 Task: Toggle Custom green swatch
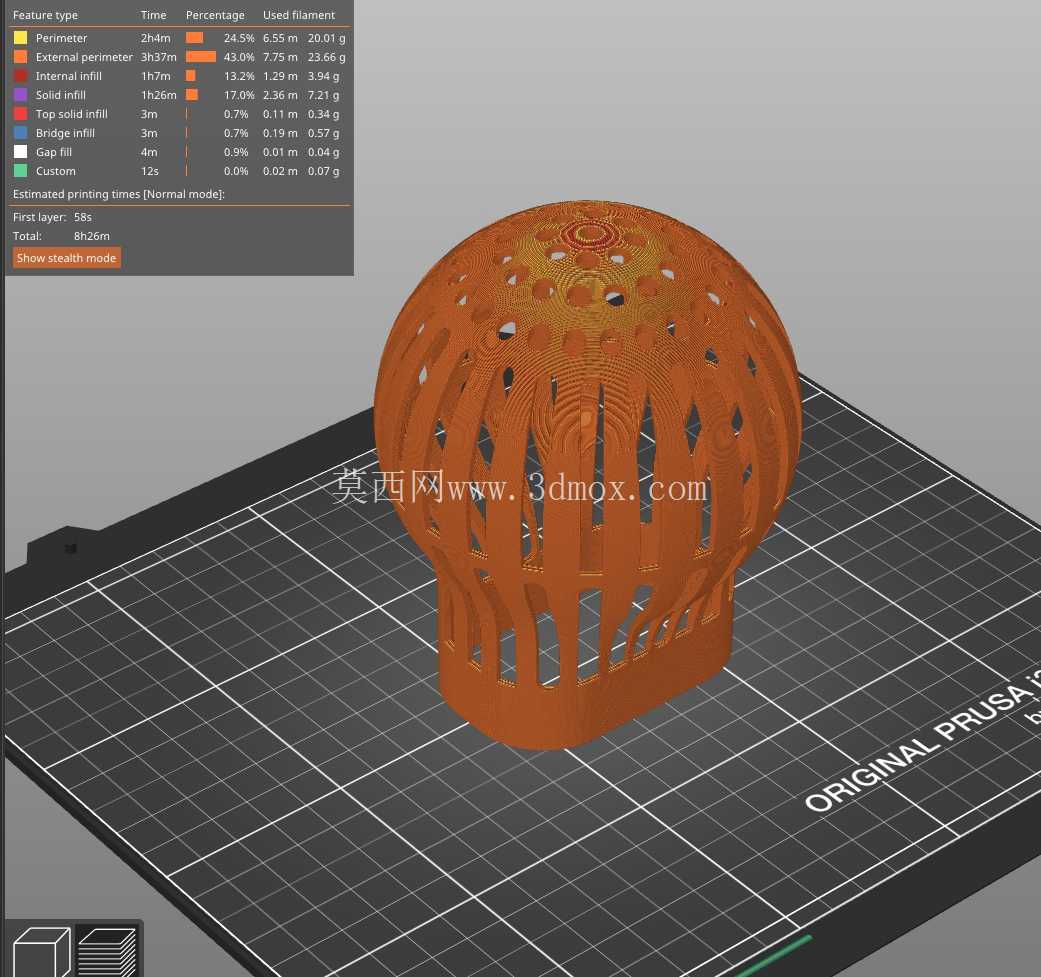(x=21, y=171)
